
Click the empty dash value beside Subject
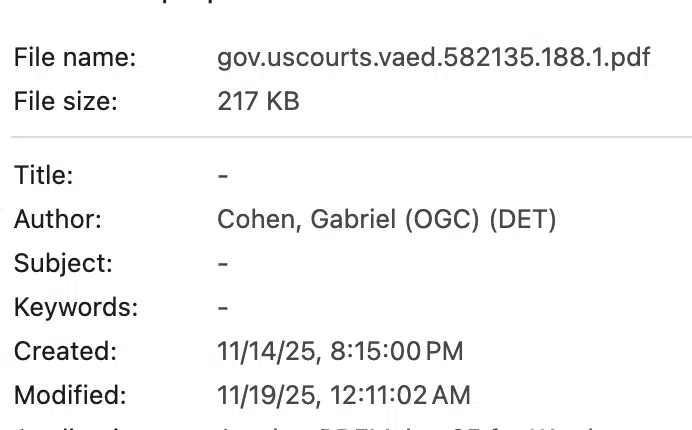223,264
